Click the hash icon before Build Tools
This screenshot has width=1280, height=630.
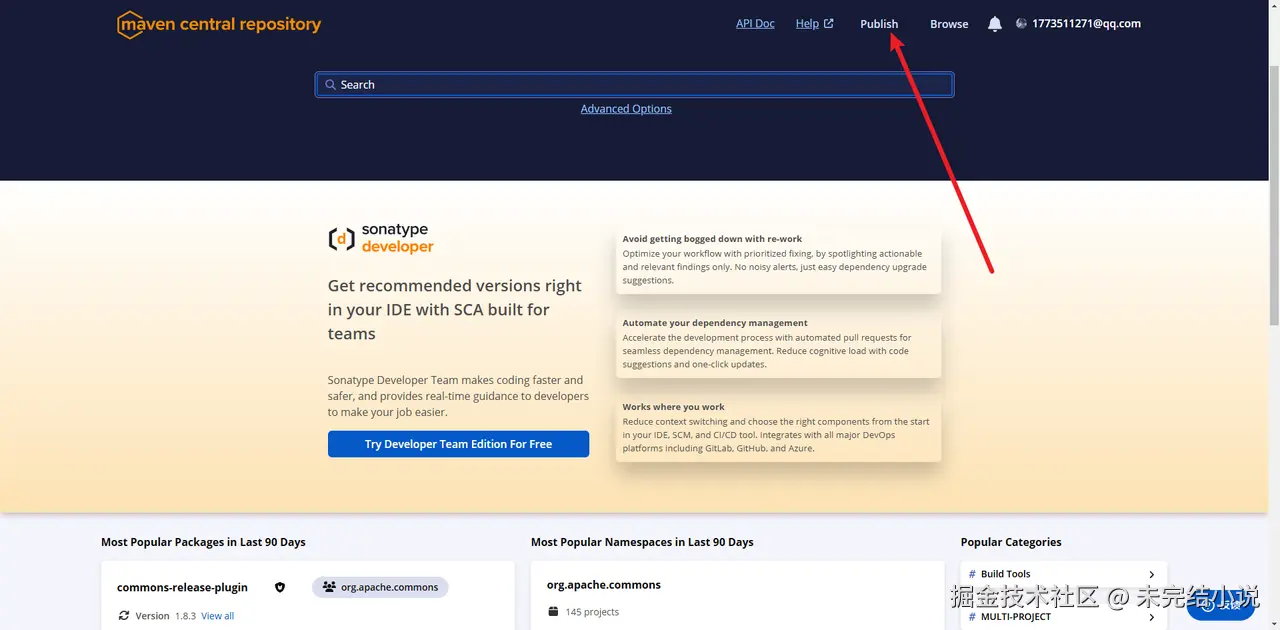(x=972, y=574)
